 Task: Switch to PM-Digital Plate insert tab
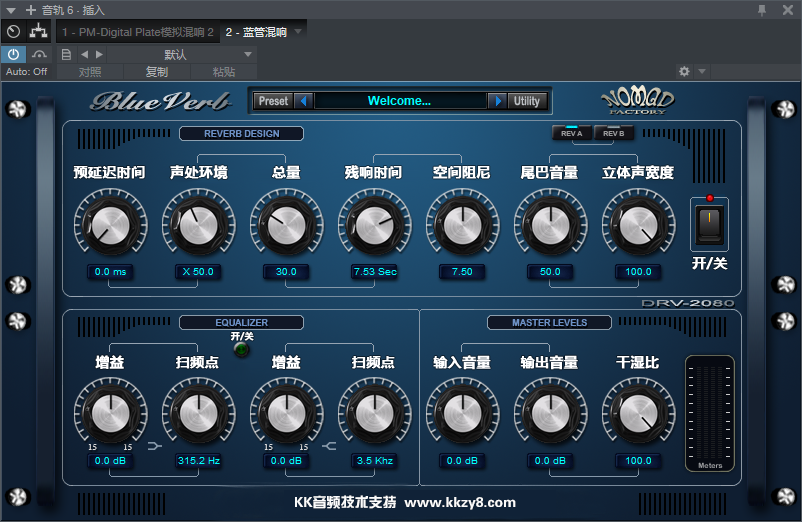(138, 32)
